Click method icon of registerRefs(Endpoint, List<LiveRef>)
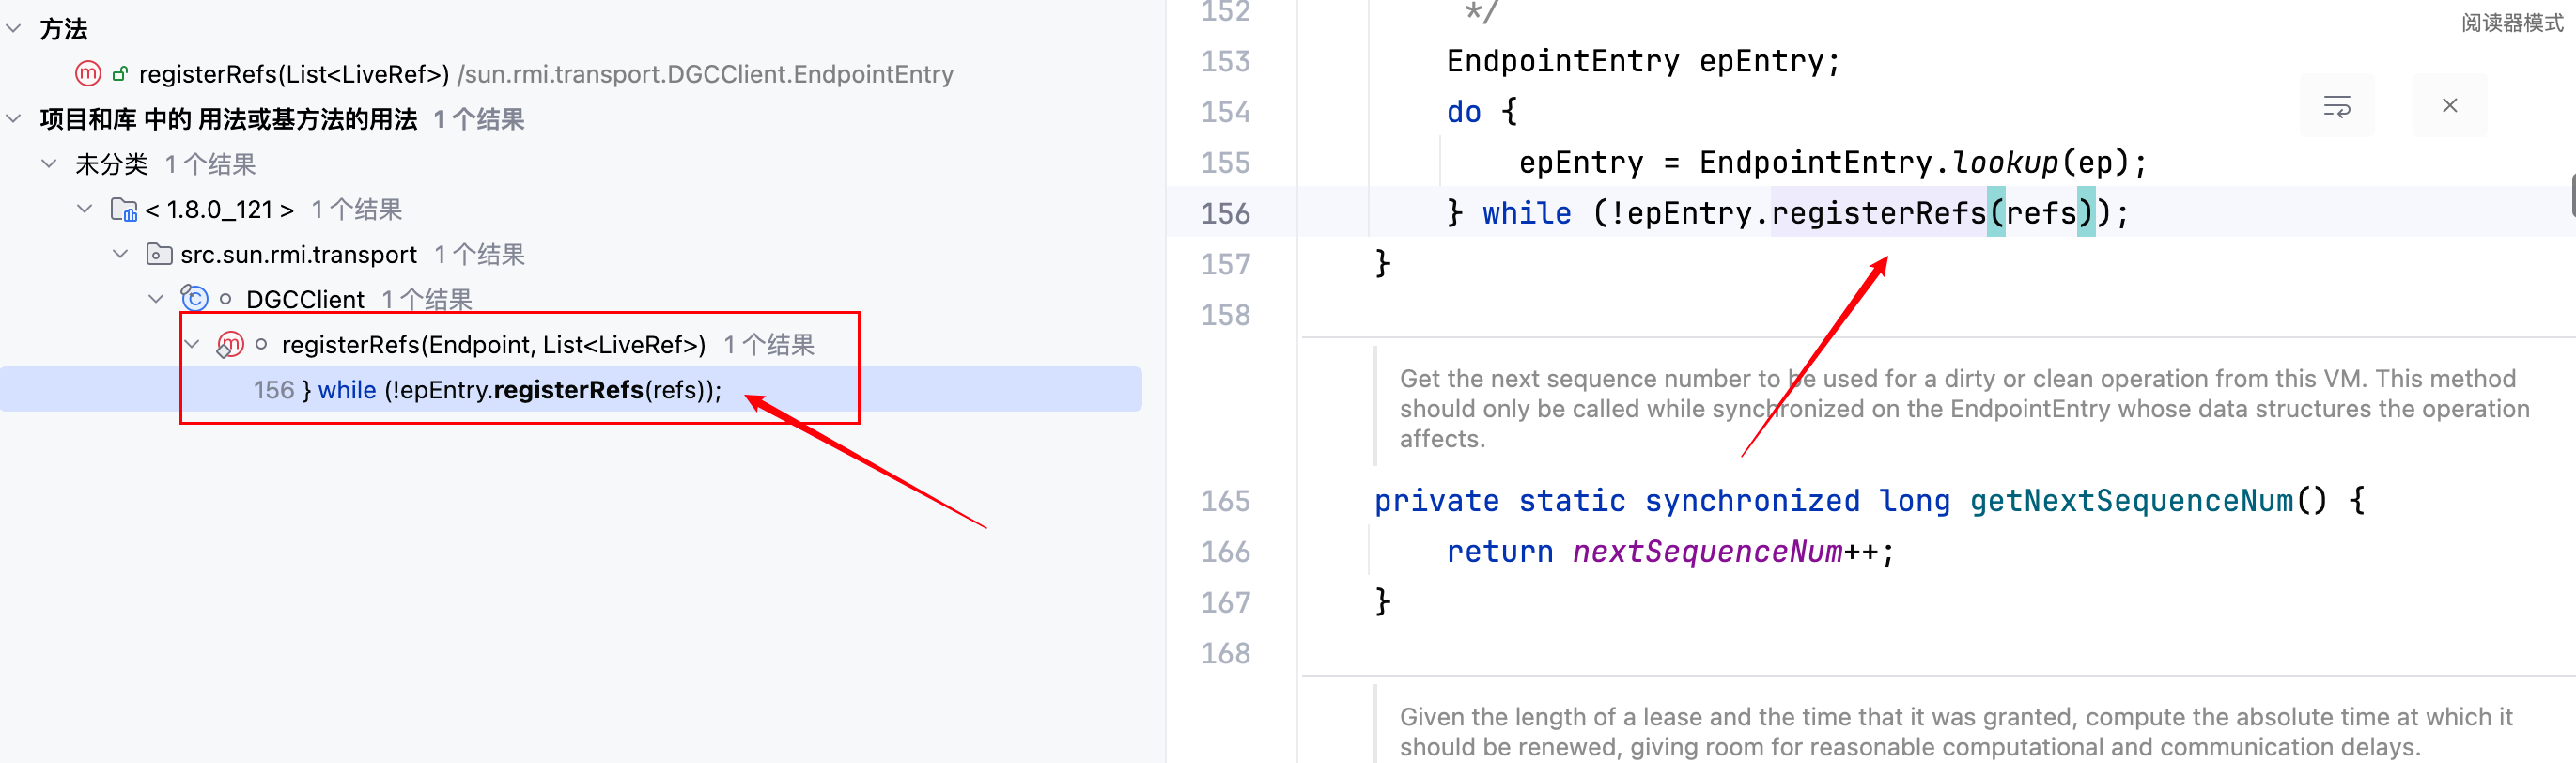This screenshot has width=2576, height=763. pos(230,345)
